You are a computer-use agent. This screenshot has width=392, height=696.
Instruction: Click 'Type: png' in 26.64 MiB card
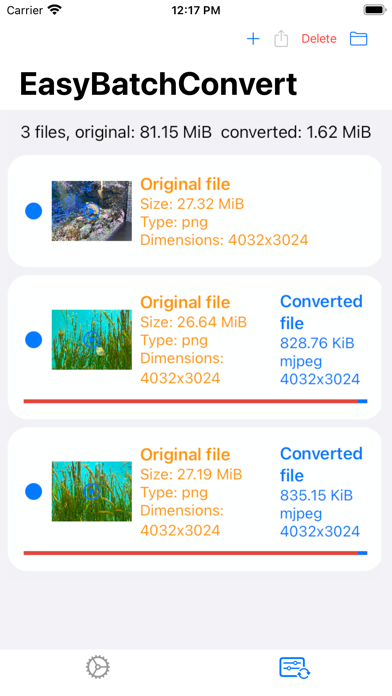pos(174,341)
